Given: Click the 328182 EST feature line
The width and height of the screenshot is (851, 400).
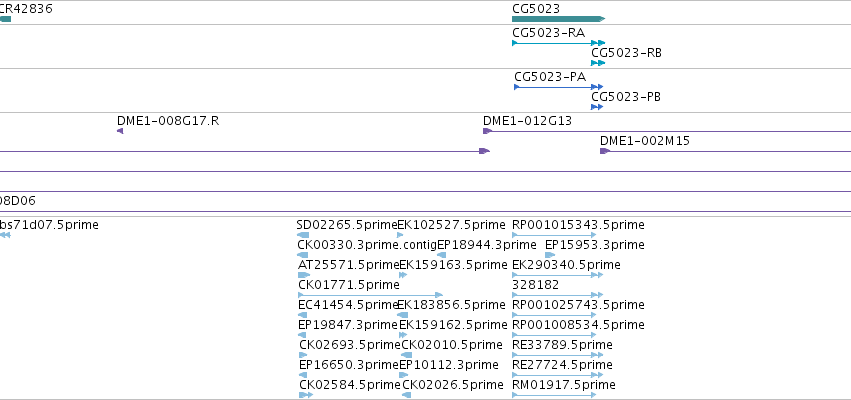Looking at the screenshot, I should point(557,295).
